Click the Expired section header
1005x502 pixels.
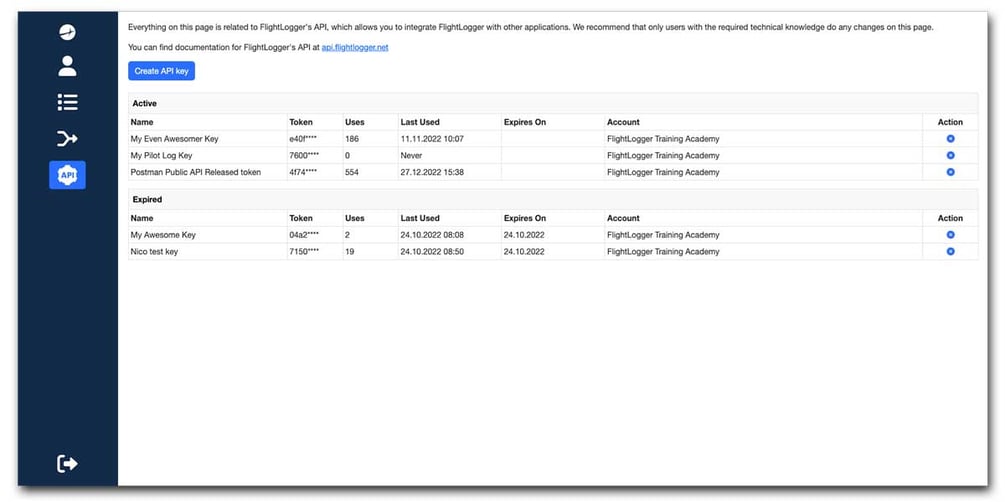pyautogui.click(x=552, y=199)
